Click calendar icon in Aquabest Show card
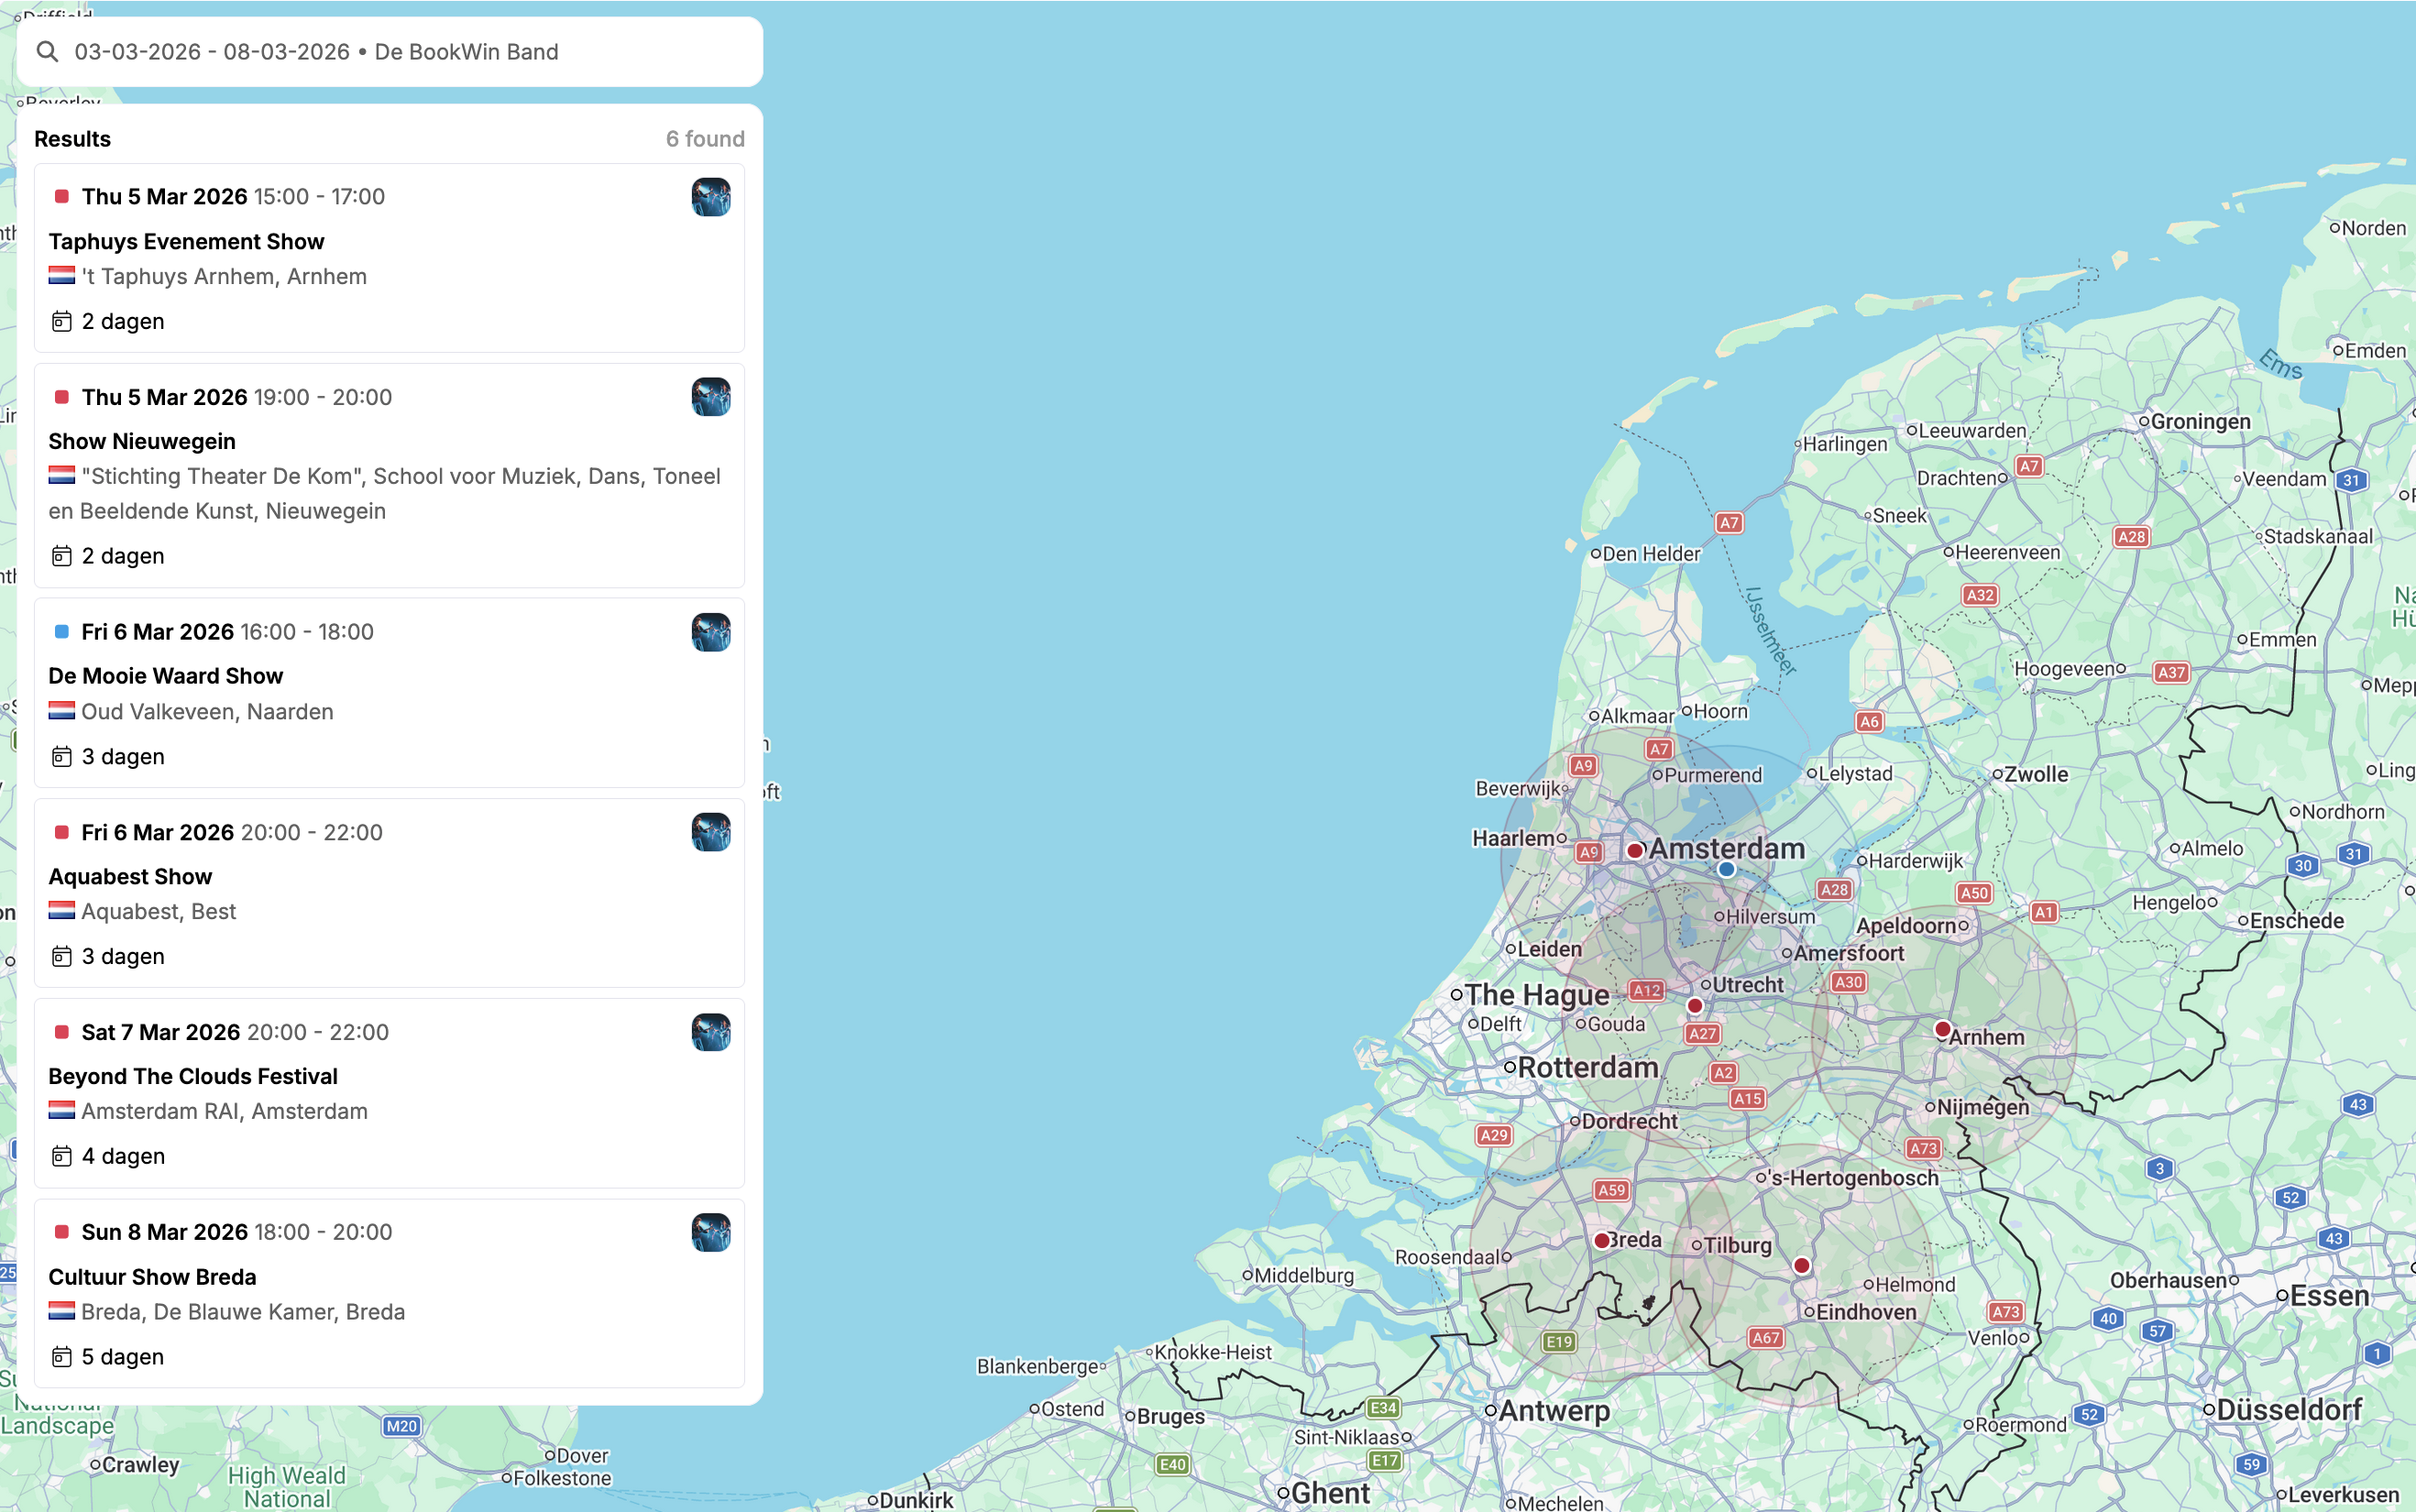Screen dimensions: 2416x1512 point(61,956)
